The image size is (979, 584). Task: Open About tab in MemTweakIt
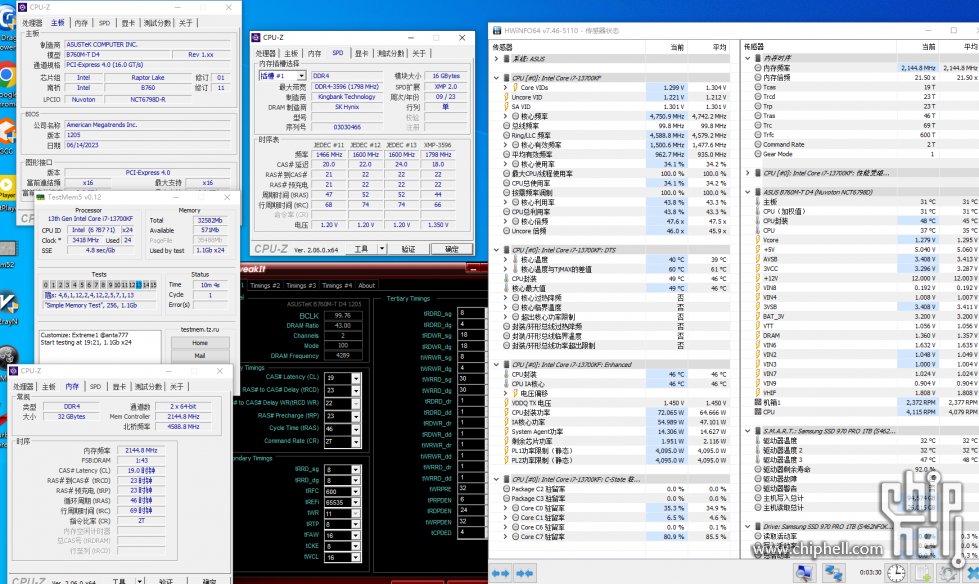tap(367, 285)
